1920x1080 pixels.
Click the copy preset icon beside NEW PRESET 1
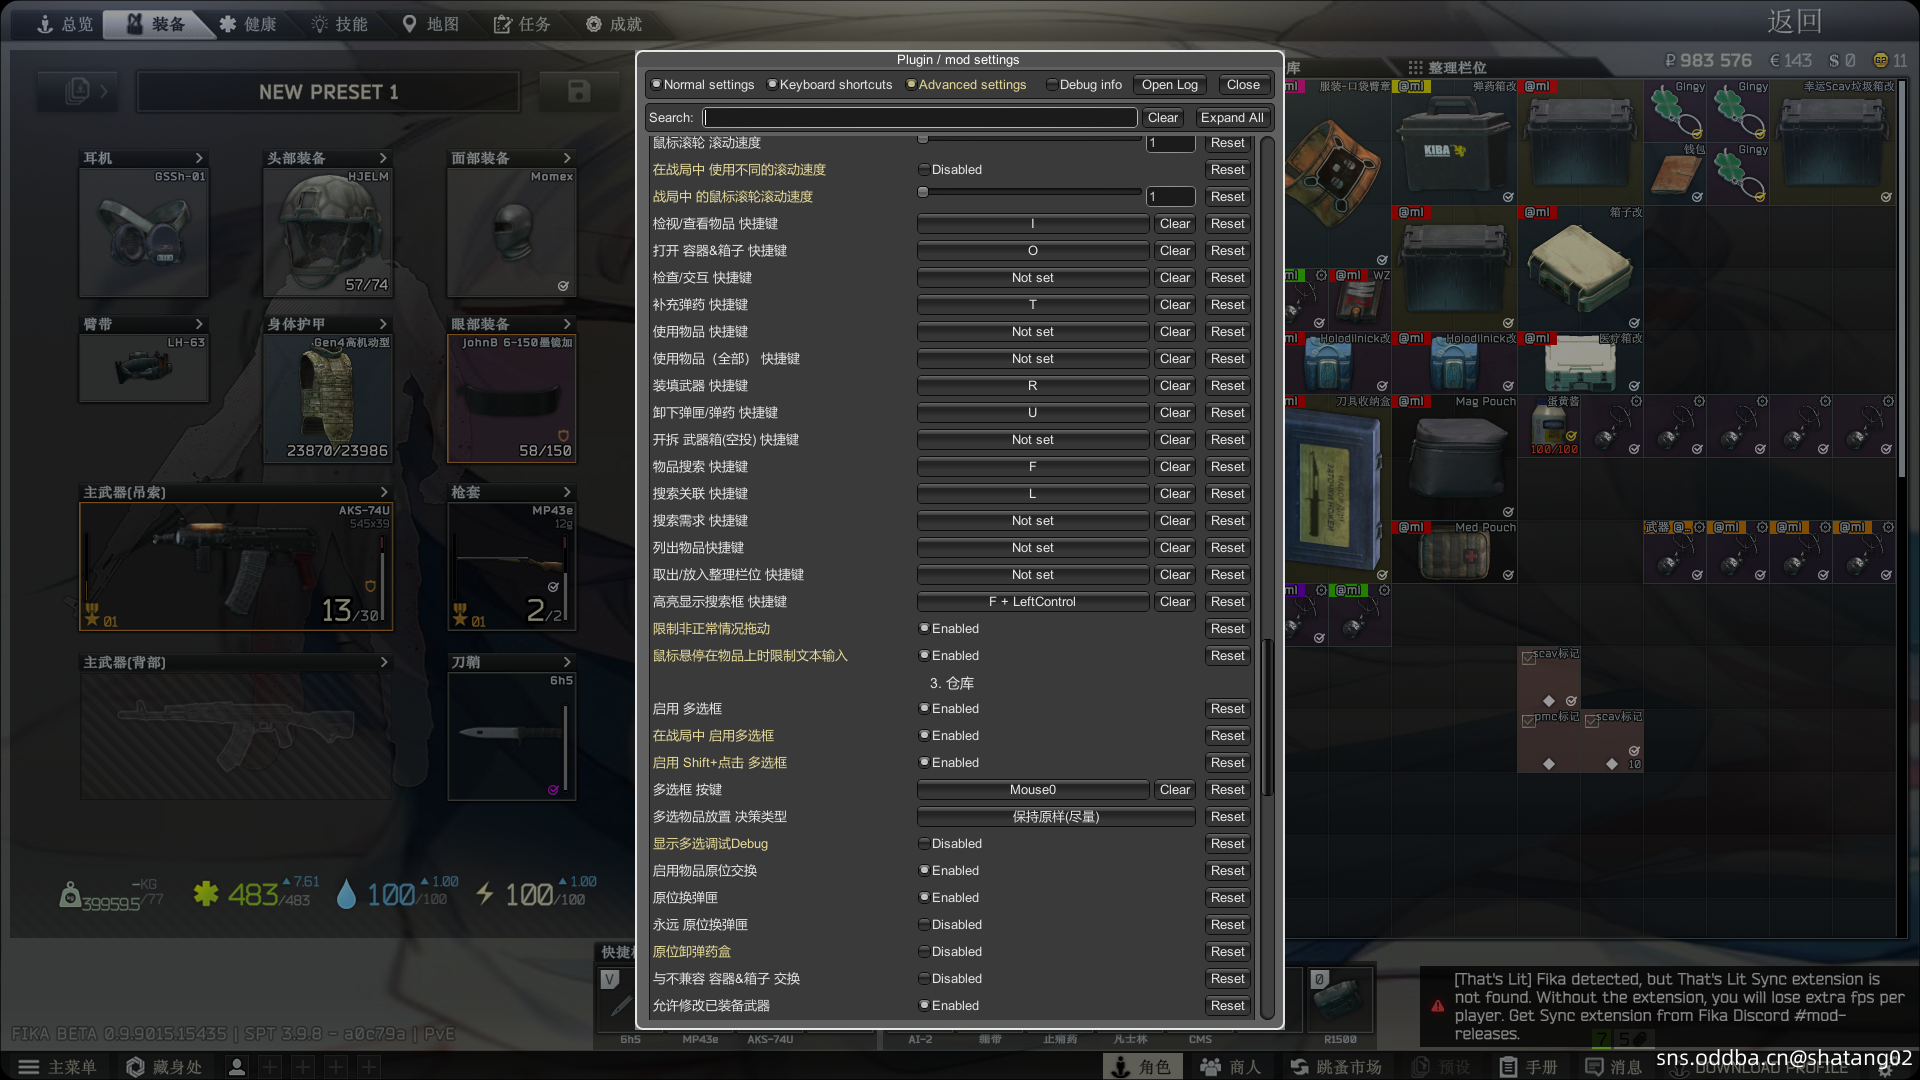pos(78,92)
